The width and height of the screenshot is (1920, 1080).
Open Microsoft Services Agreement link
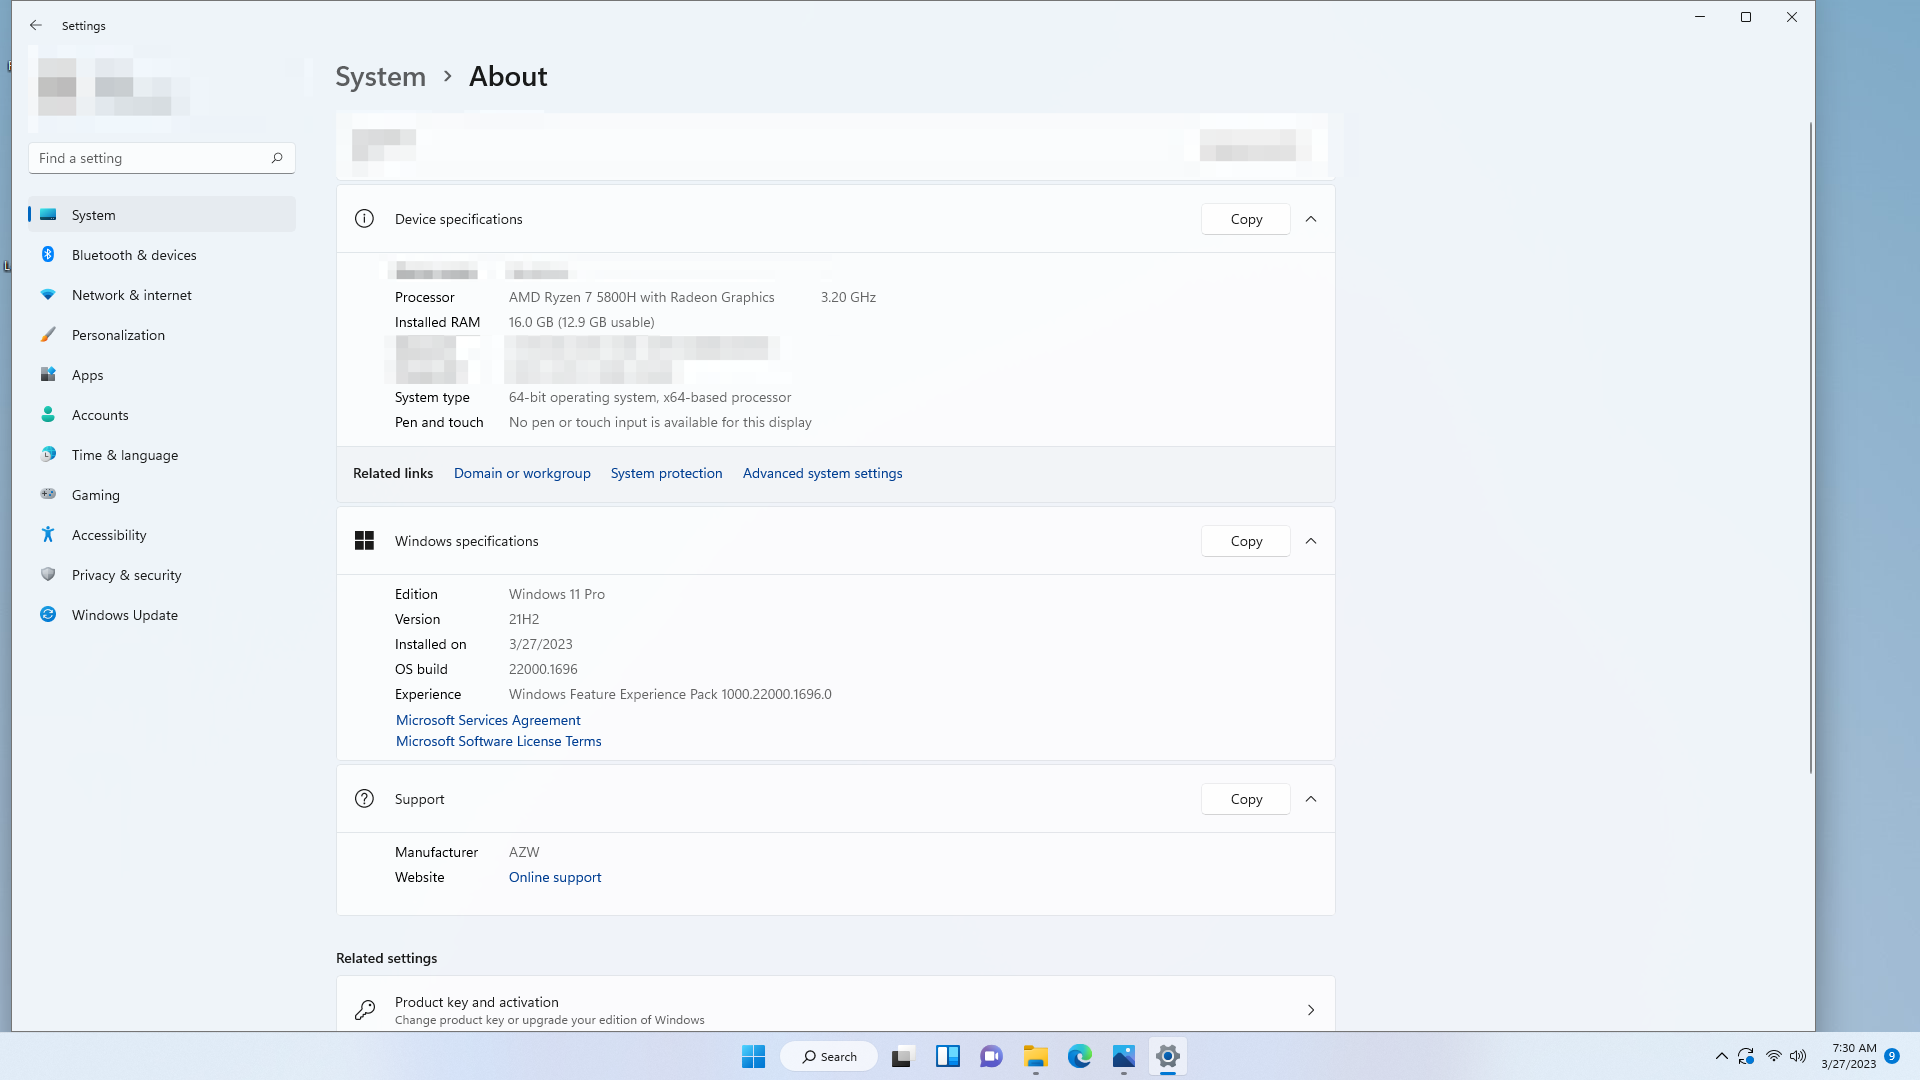tap(488, 720)
